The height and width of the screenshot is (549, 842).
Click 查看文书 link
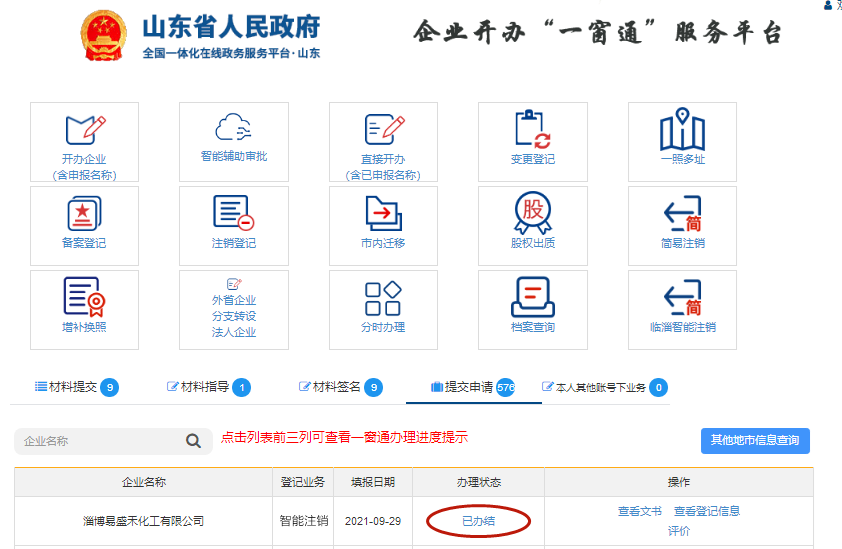pyautogui.click(x=640, y=511)
